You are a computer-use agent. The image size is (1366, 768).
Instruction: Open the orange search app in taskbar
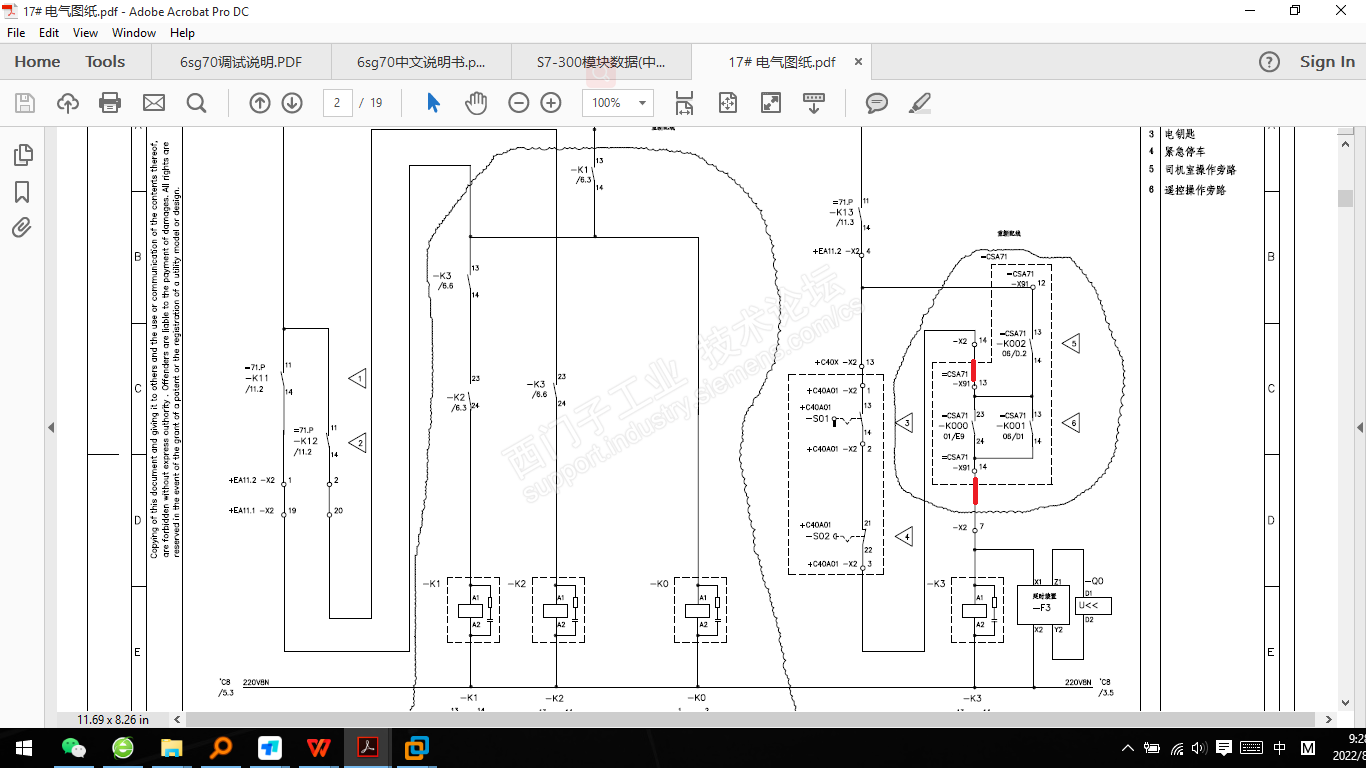(221, 747)
